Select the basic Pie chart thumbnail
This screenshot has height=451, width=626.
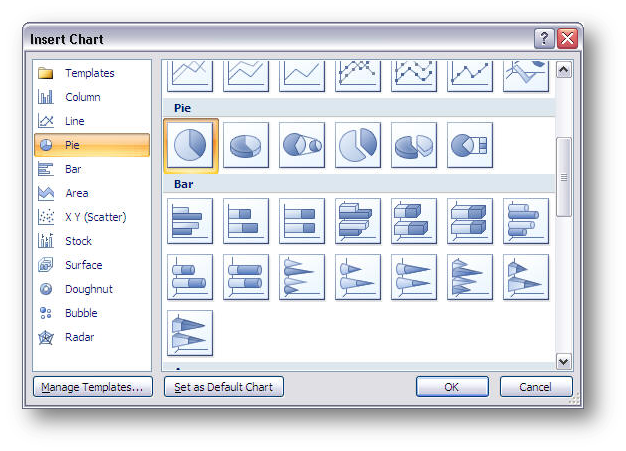[x=190, y=145]
